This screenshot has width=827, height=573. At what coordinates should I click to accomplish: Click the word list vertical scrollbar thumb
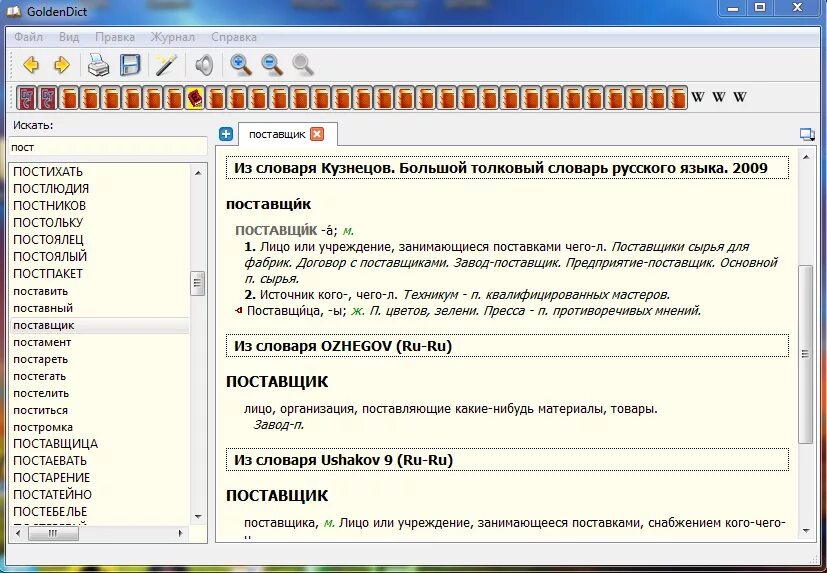pyautogui.click(x=198, y=283)
